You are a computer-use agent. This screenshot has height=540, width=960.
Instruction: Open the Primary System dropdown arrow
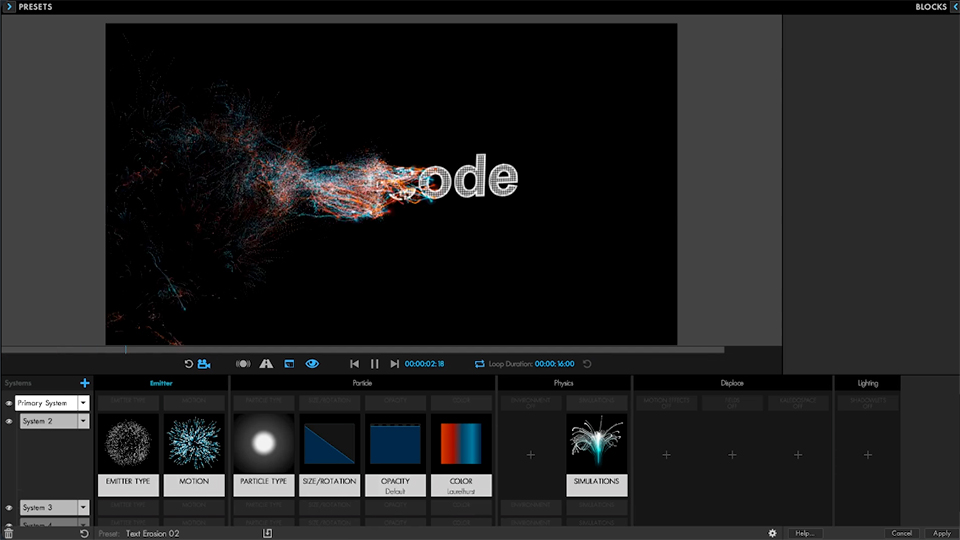(x=83, y=403)
